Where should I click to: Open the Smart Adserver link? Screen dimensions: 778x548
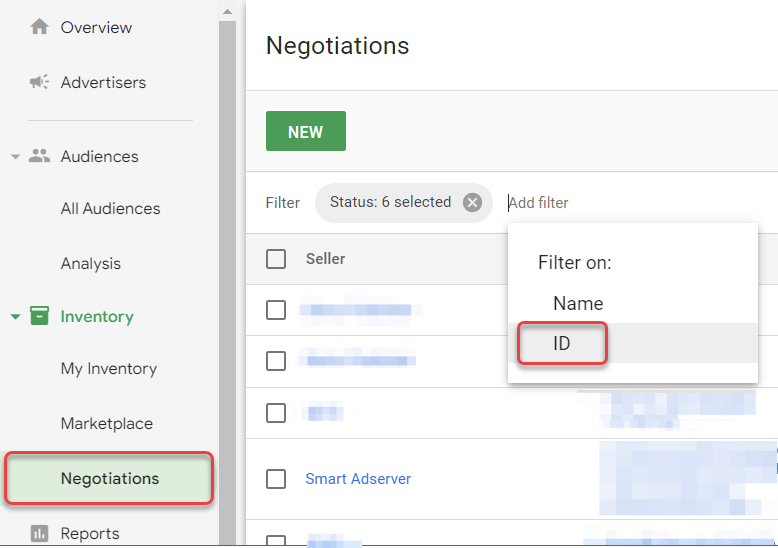358,479
